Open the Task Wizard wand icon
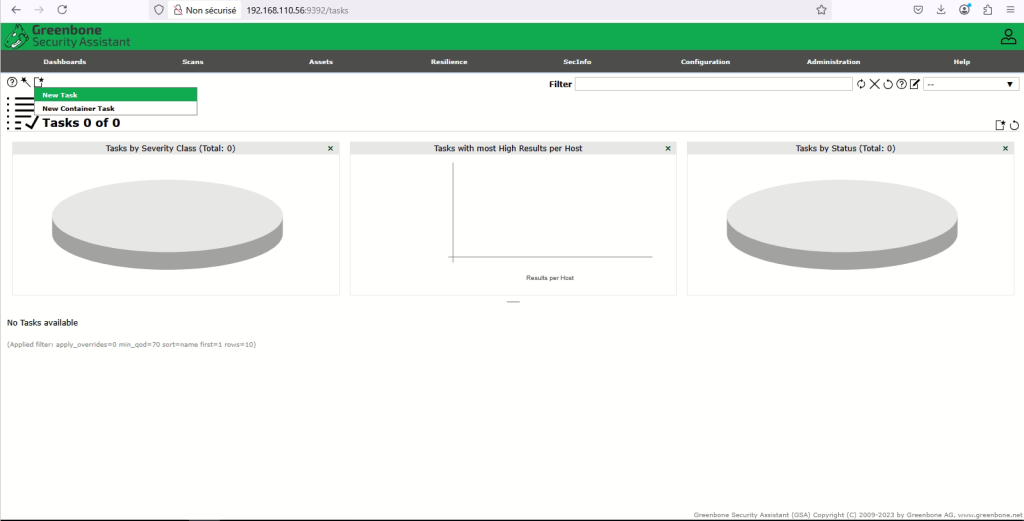The width and height of the screenshot is (1024, 521). [x=25, y=82]
